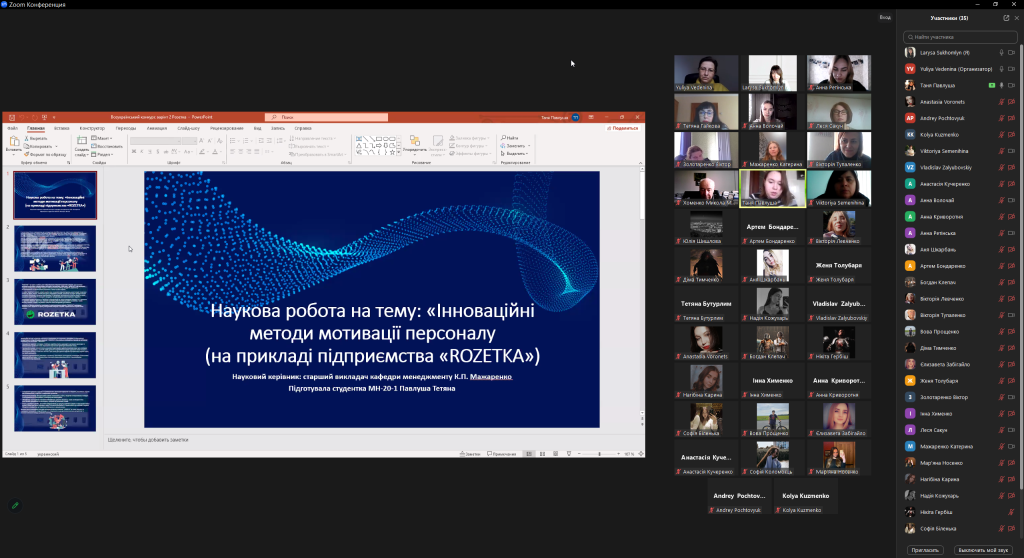Select slide 2 thumbnail
The width and height of the screenshot is (1024, 558).
point(55,248)
